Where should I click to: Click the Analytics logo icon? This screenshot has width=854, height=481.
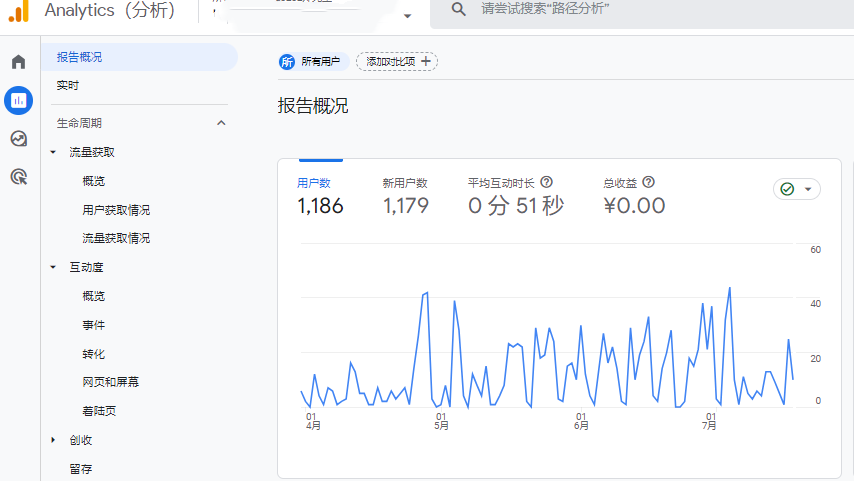(x=18, y=12)
